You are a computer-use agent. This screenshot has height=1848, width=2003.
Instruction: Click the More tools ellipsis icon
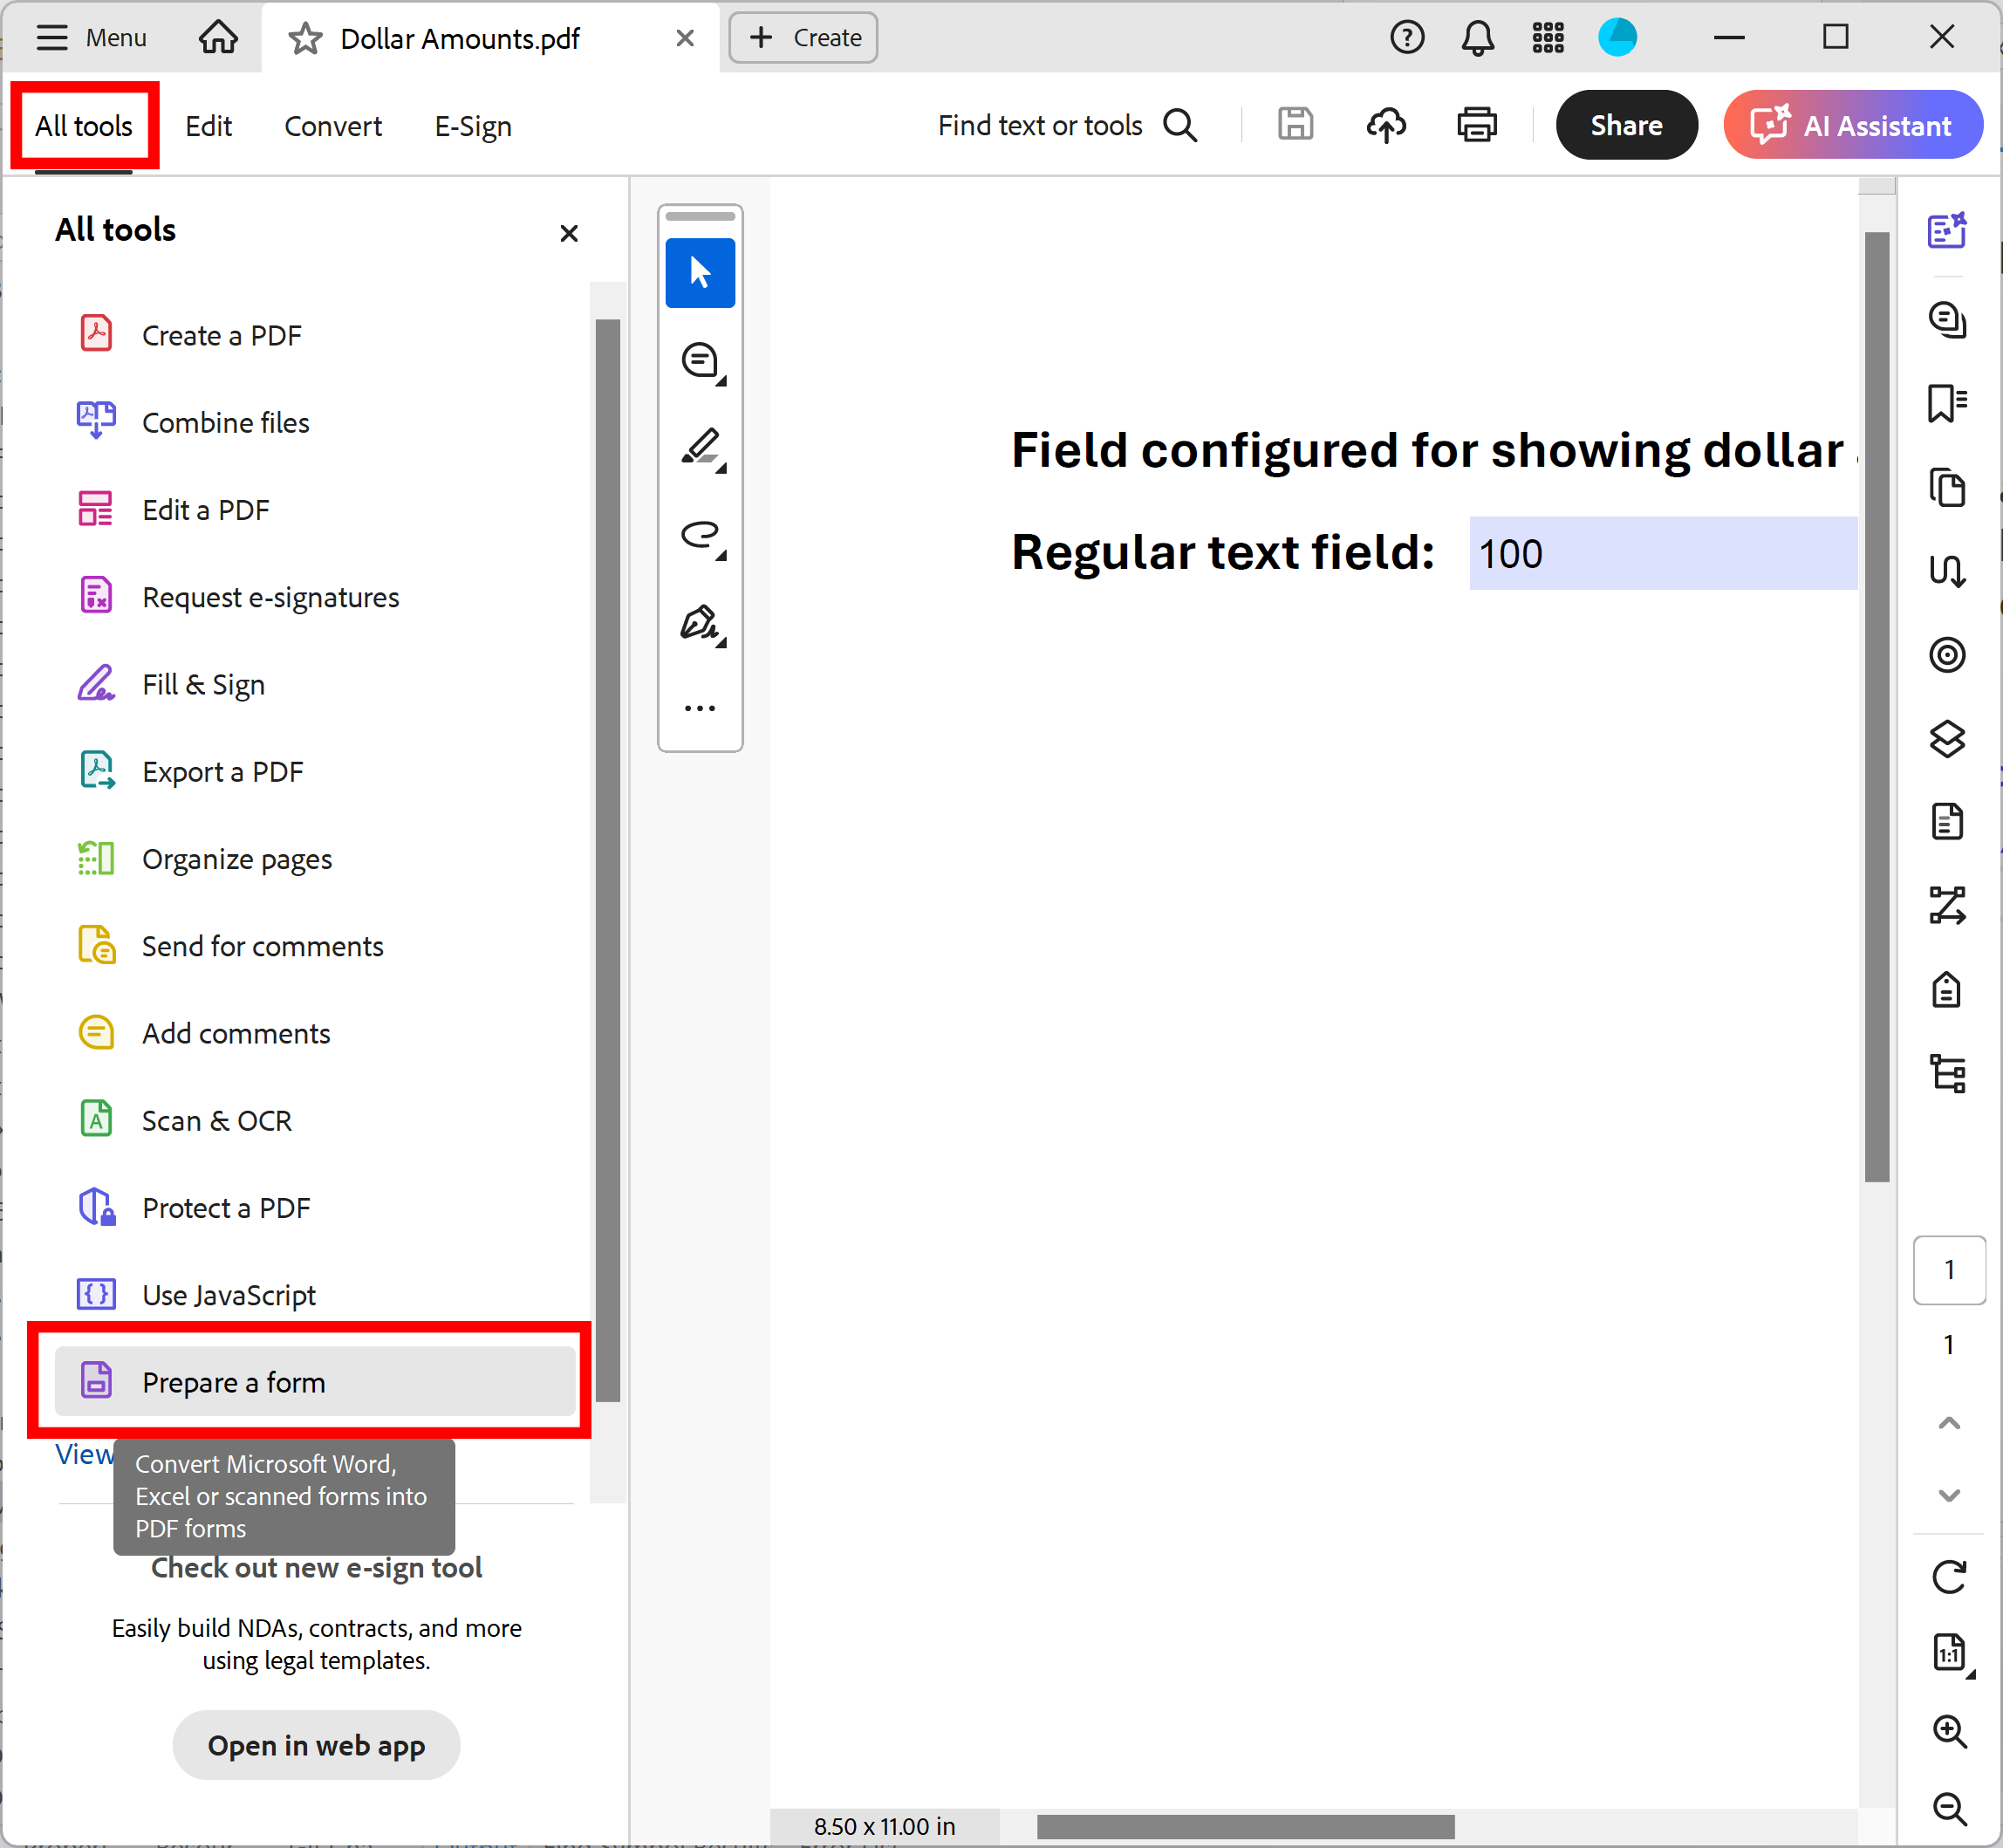pos(700,707)
